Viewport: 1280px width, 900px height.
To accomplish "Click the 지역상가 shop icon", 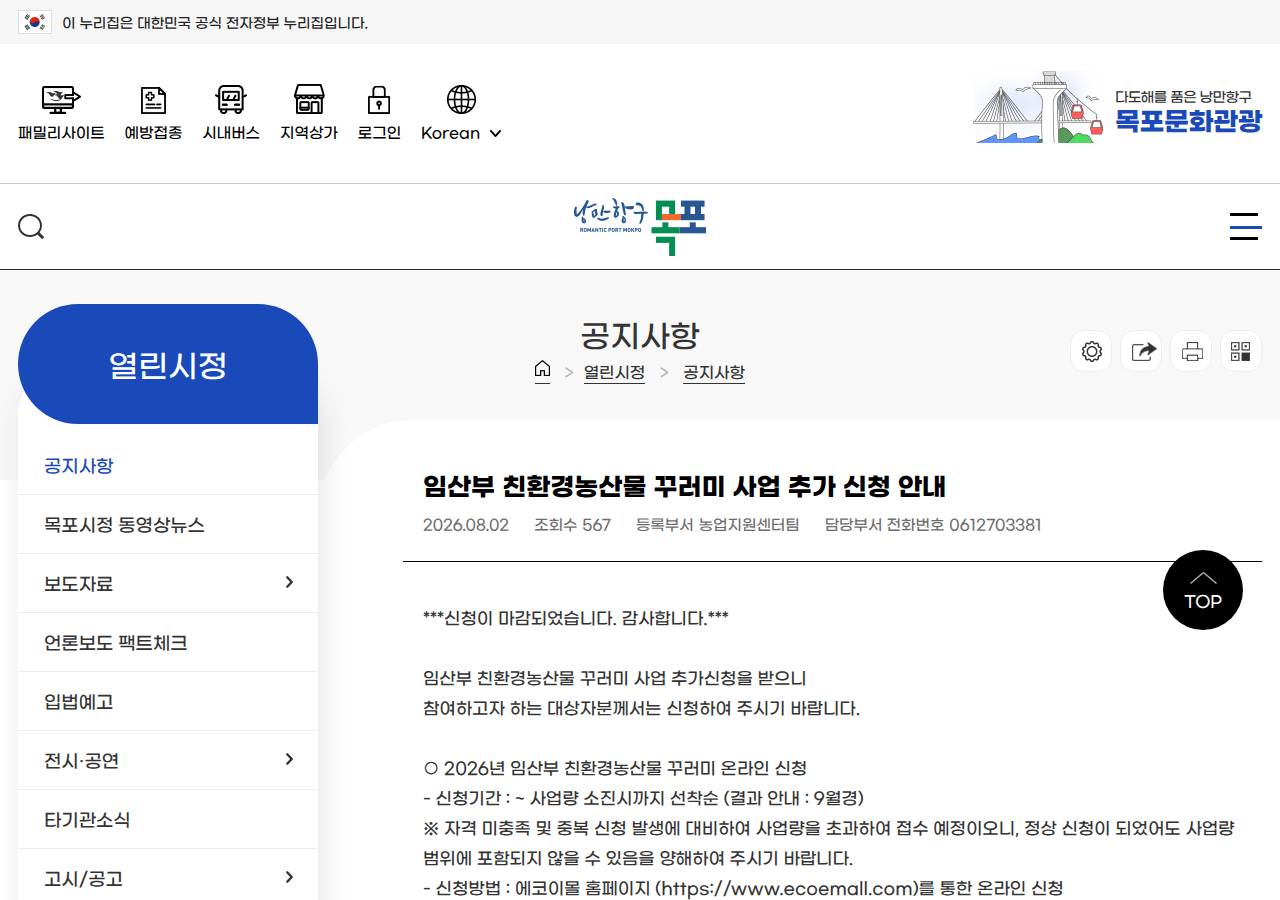I will pyautogui.click(x=309, y=99).
